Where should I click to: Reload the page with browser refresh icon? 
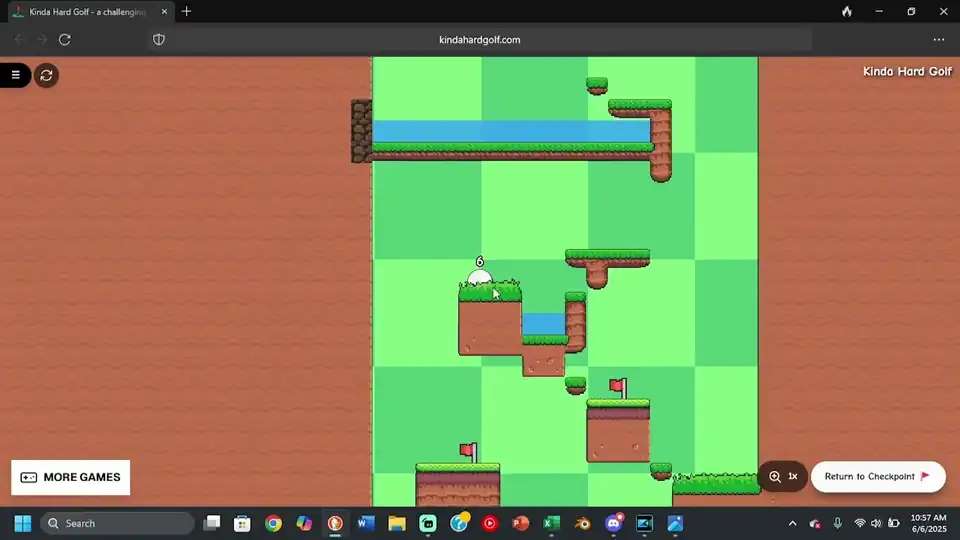click(65, 40)
